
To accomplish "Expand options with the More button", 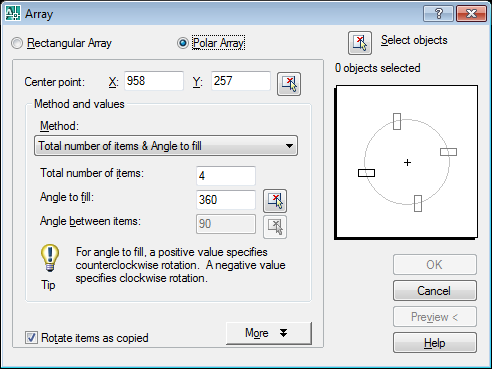I will click(269, 333).
